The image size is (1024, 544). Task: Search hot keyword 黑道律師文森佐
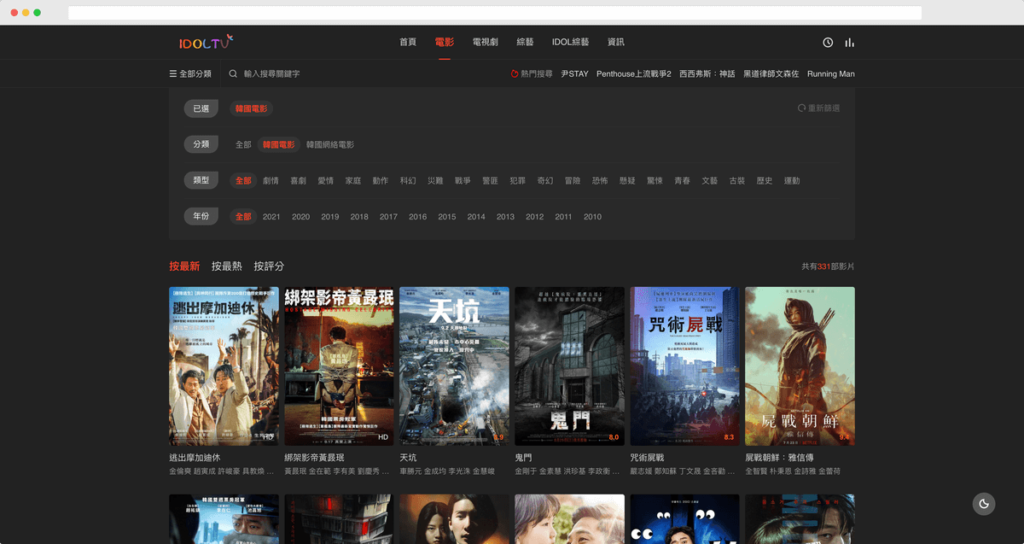click(x=771, y=74)
